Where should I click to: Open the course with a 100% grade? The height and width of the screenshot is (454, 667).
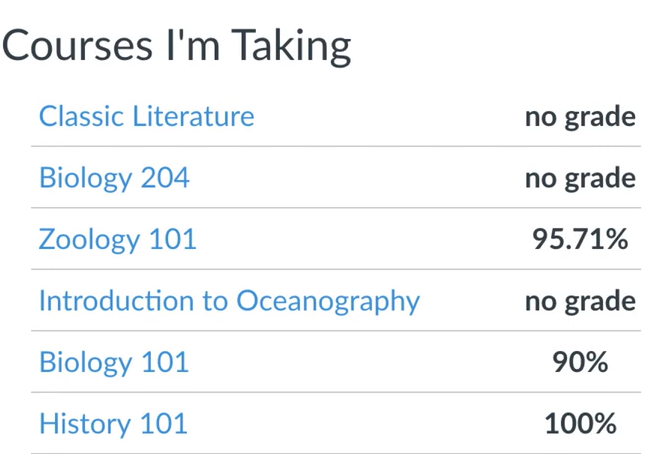click(x=113, y=423)
